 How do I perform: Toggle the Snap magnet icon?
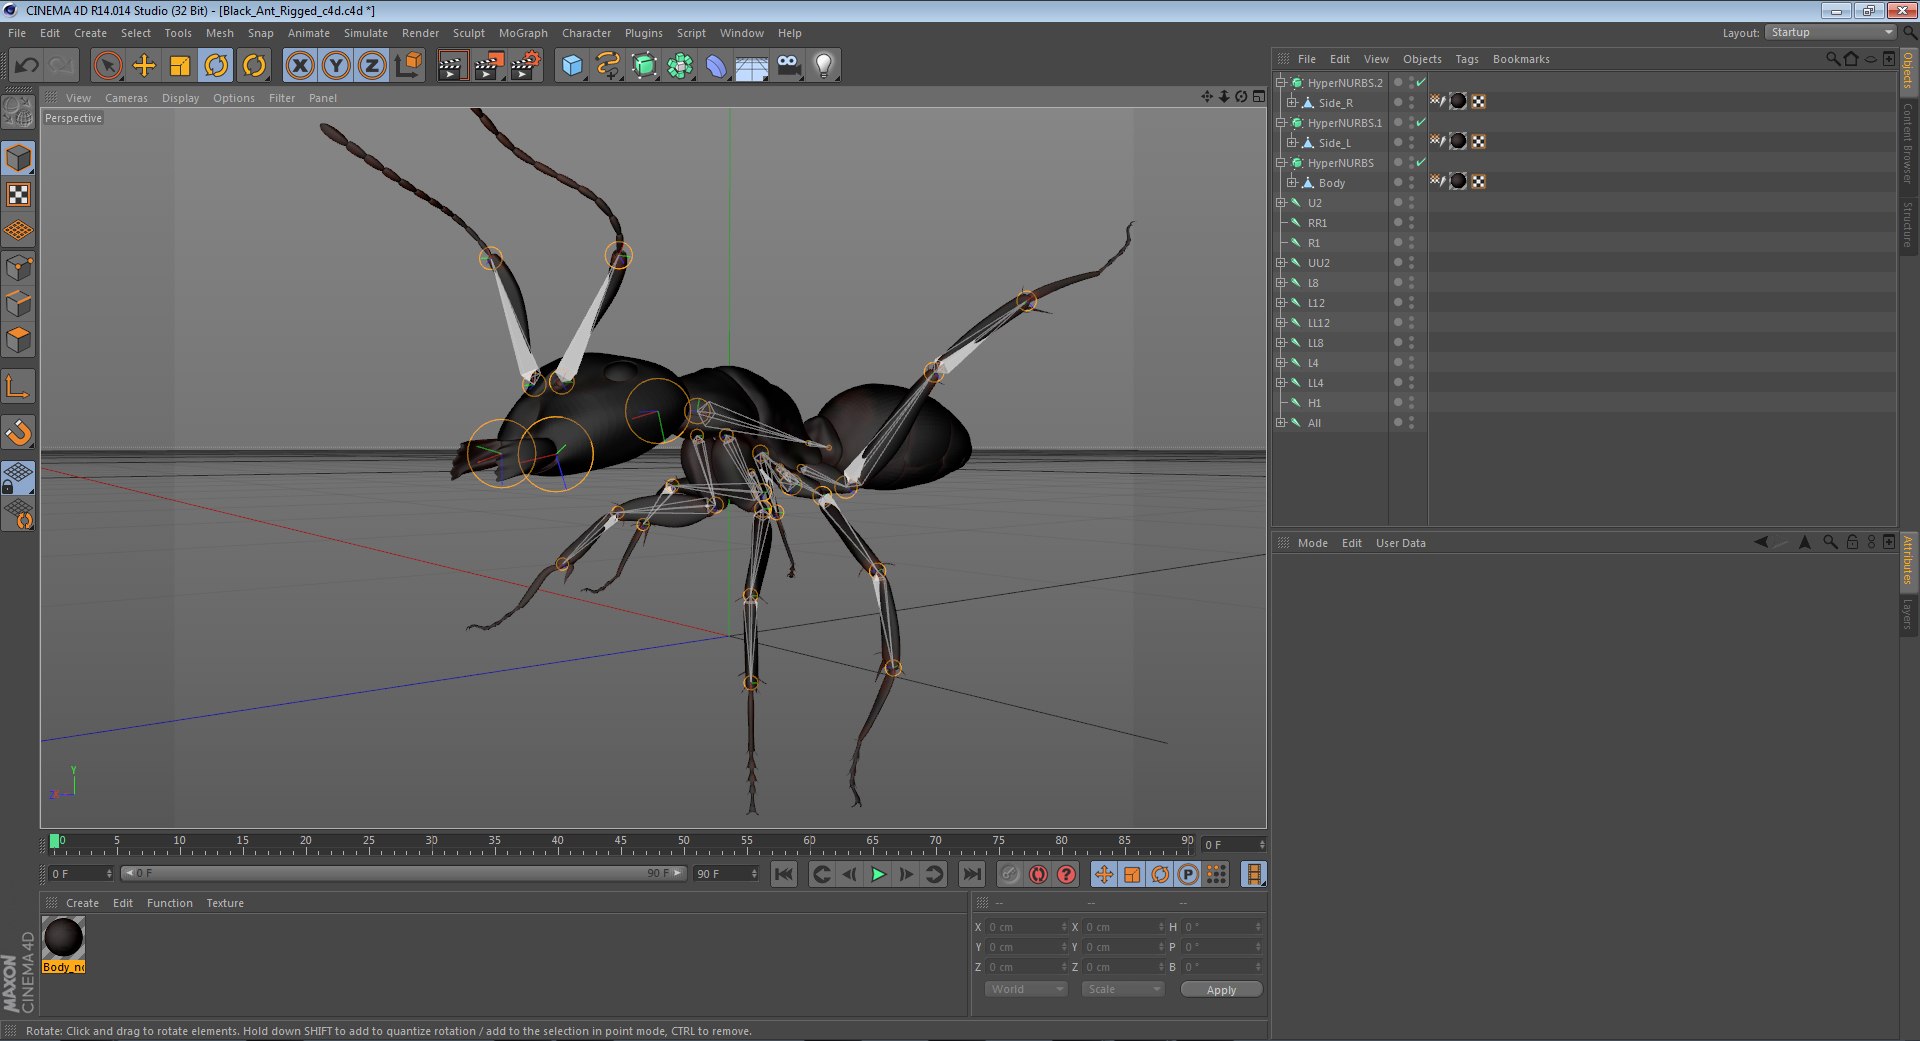(18, 432)
